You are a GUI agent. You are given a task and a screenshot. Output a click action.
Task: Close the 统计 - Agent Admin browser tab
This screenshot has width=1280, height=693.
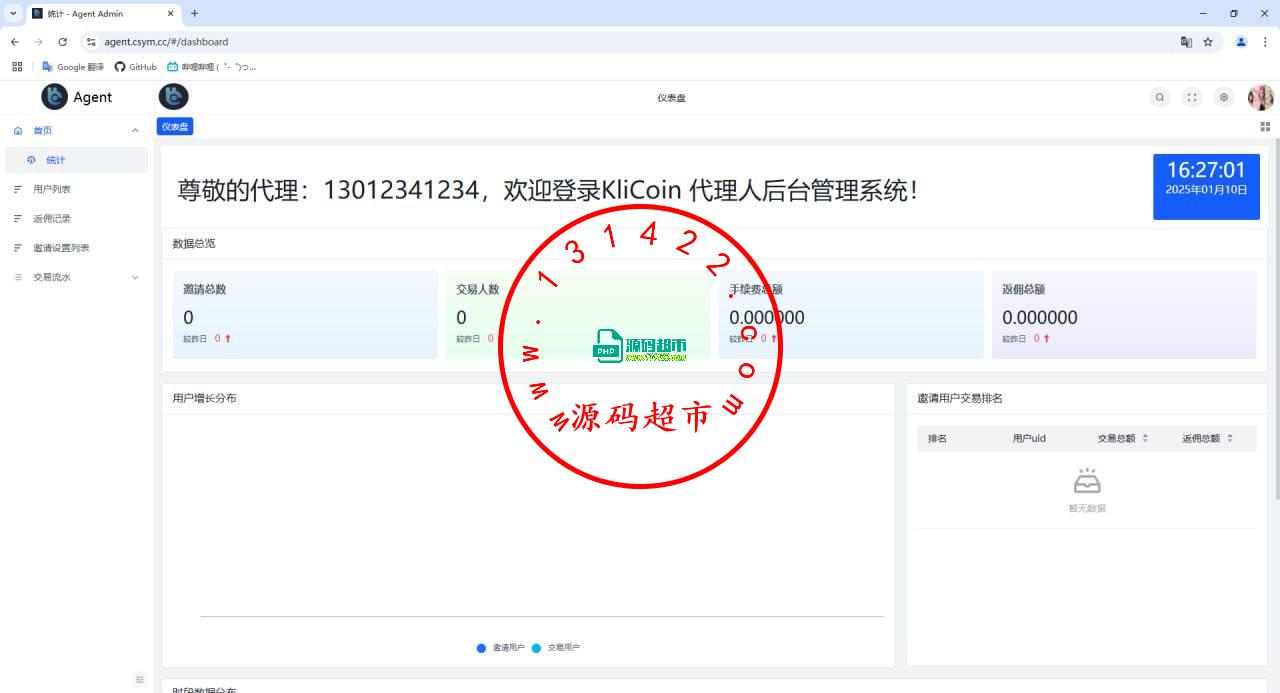[170, 14]
